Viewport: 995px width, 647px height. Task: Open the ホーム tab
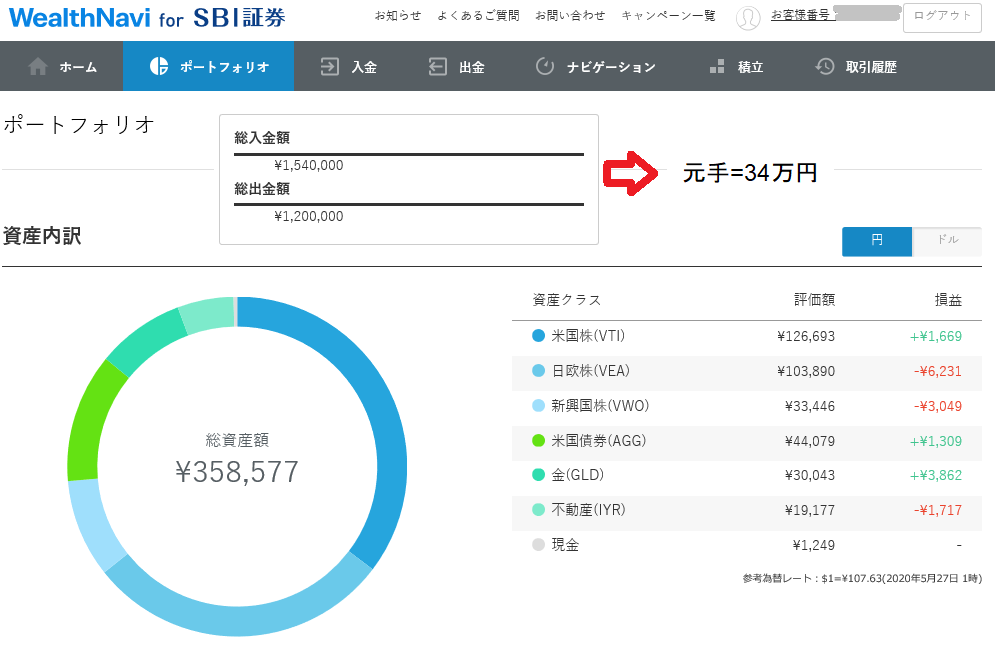[x=62, y=67]
